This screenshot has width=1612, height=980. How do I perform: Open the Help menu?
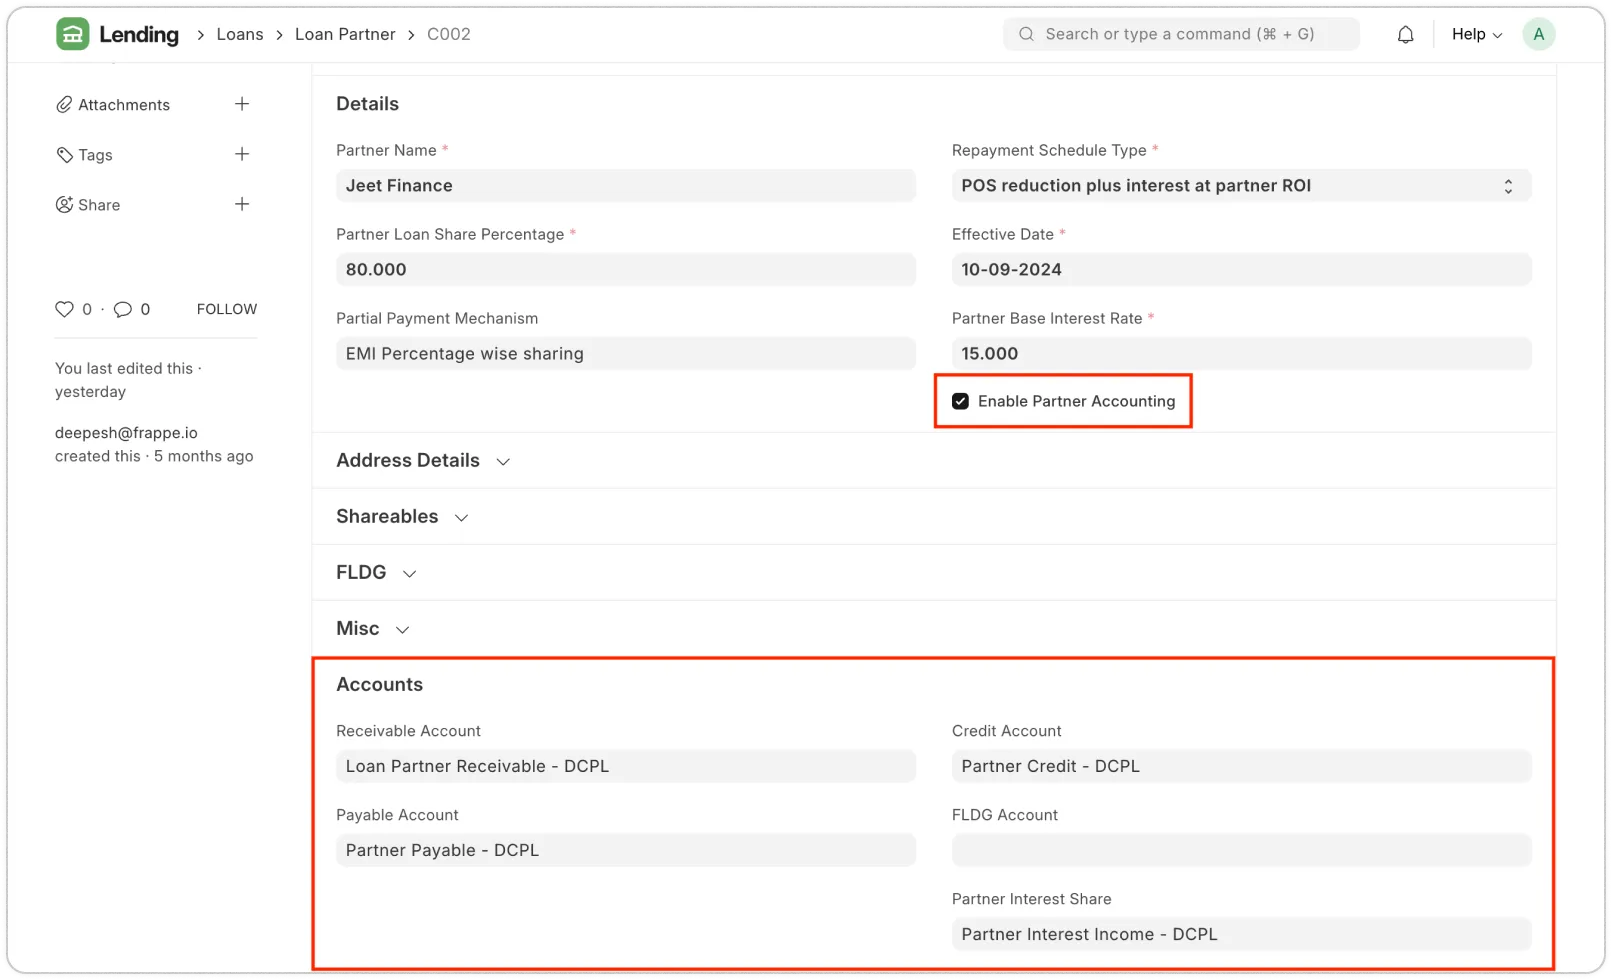click(1475, 33)
